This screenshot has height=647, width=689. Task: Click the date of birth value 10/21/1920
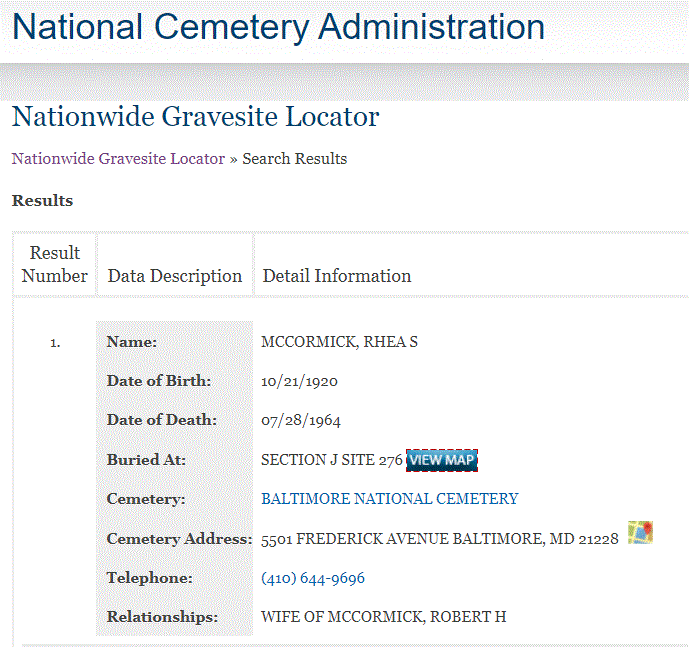pos(299,381)
